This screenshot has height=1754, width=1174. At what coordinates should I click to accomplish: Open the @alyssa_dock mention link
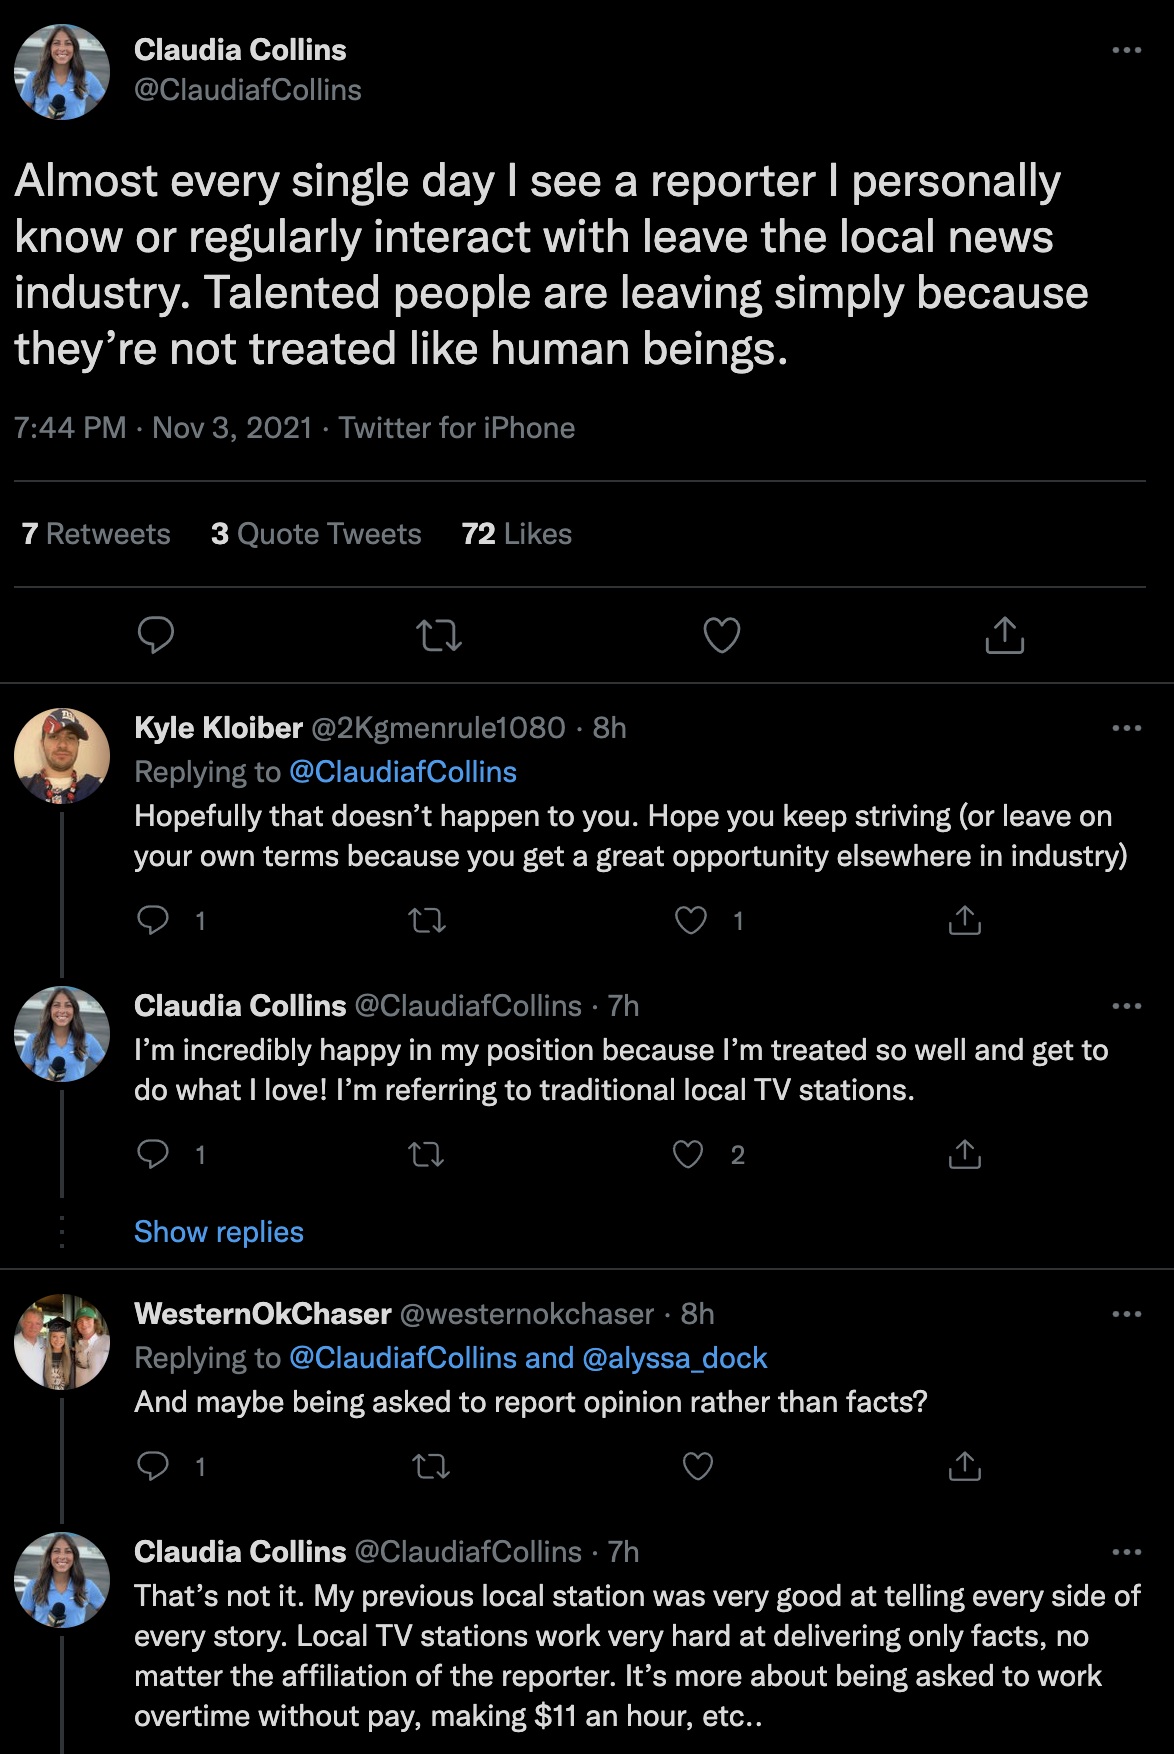674,1358
